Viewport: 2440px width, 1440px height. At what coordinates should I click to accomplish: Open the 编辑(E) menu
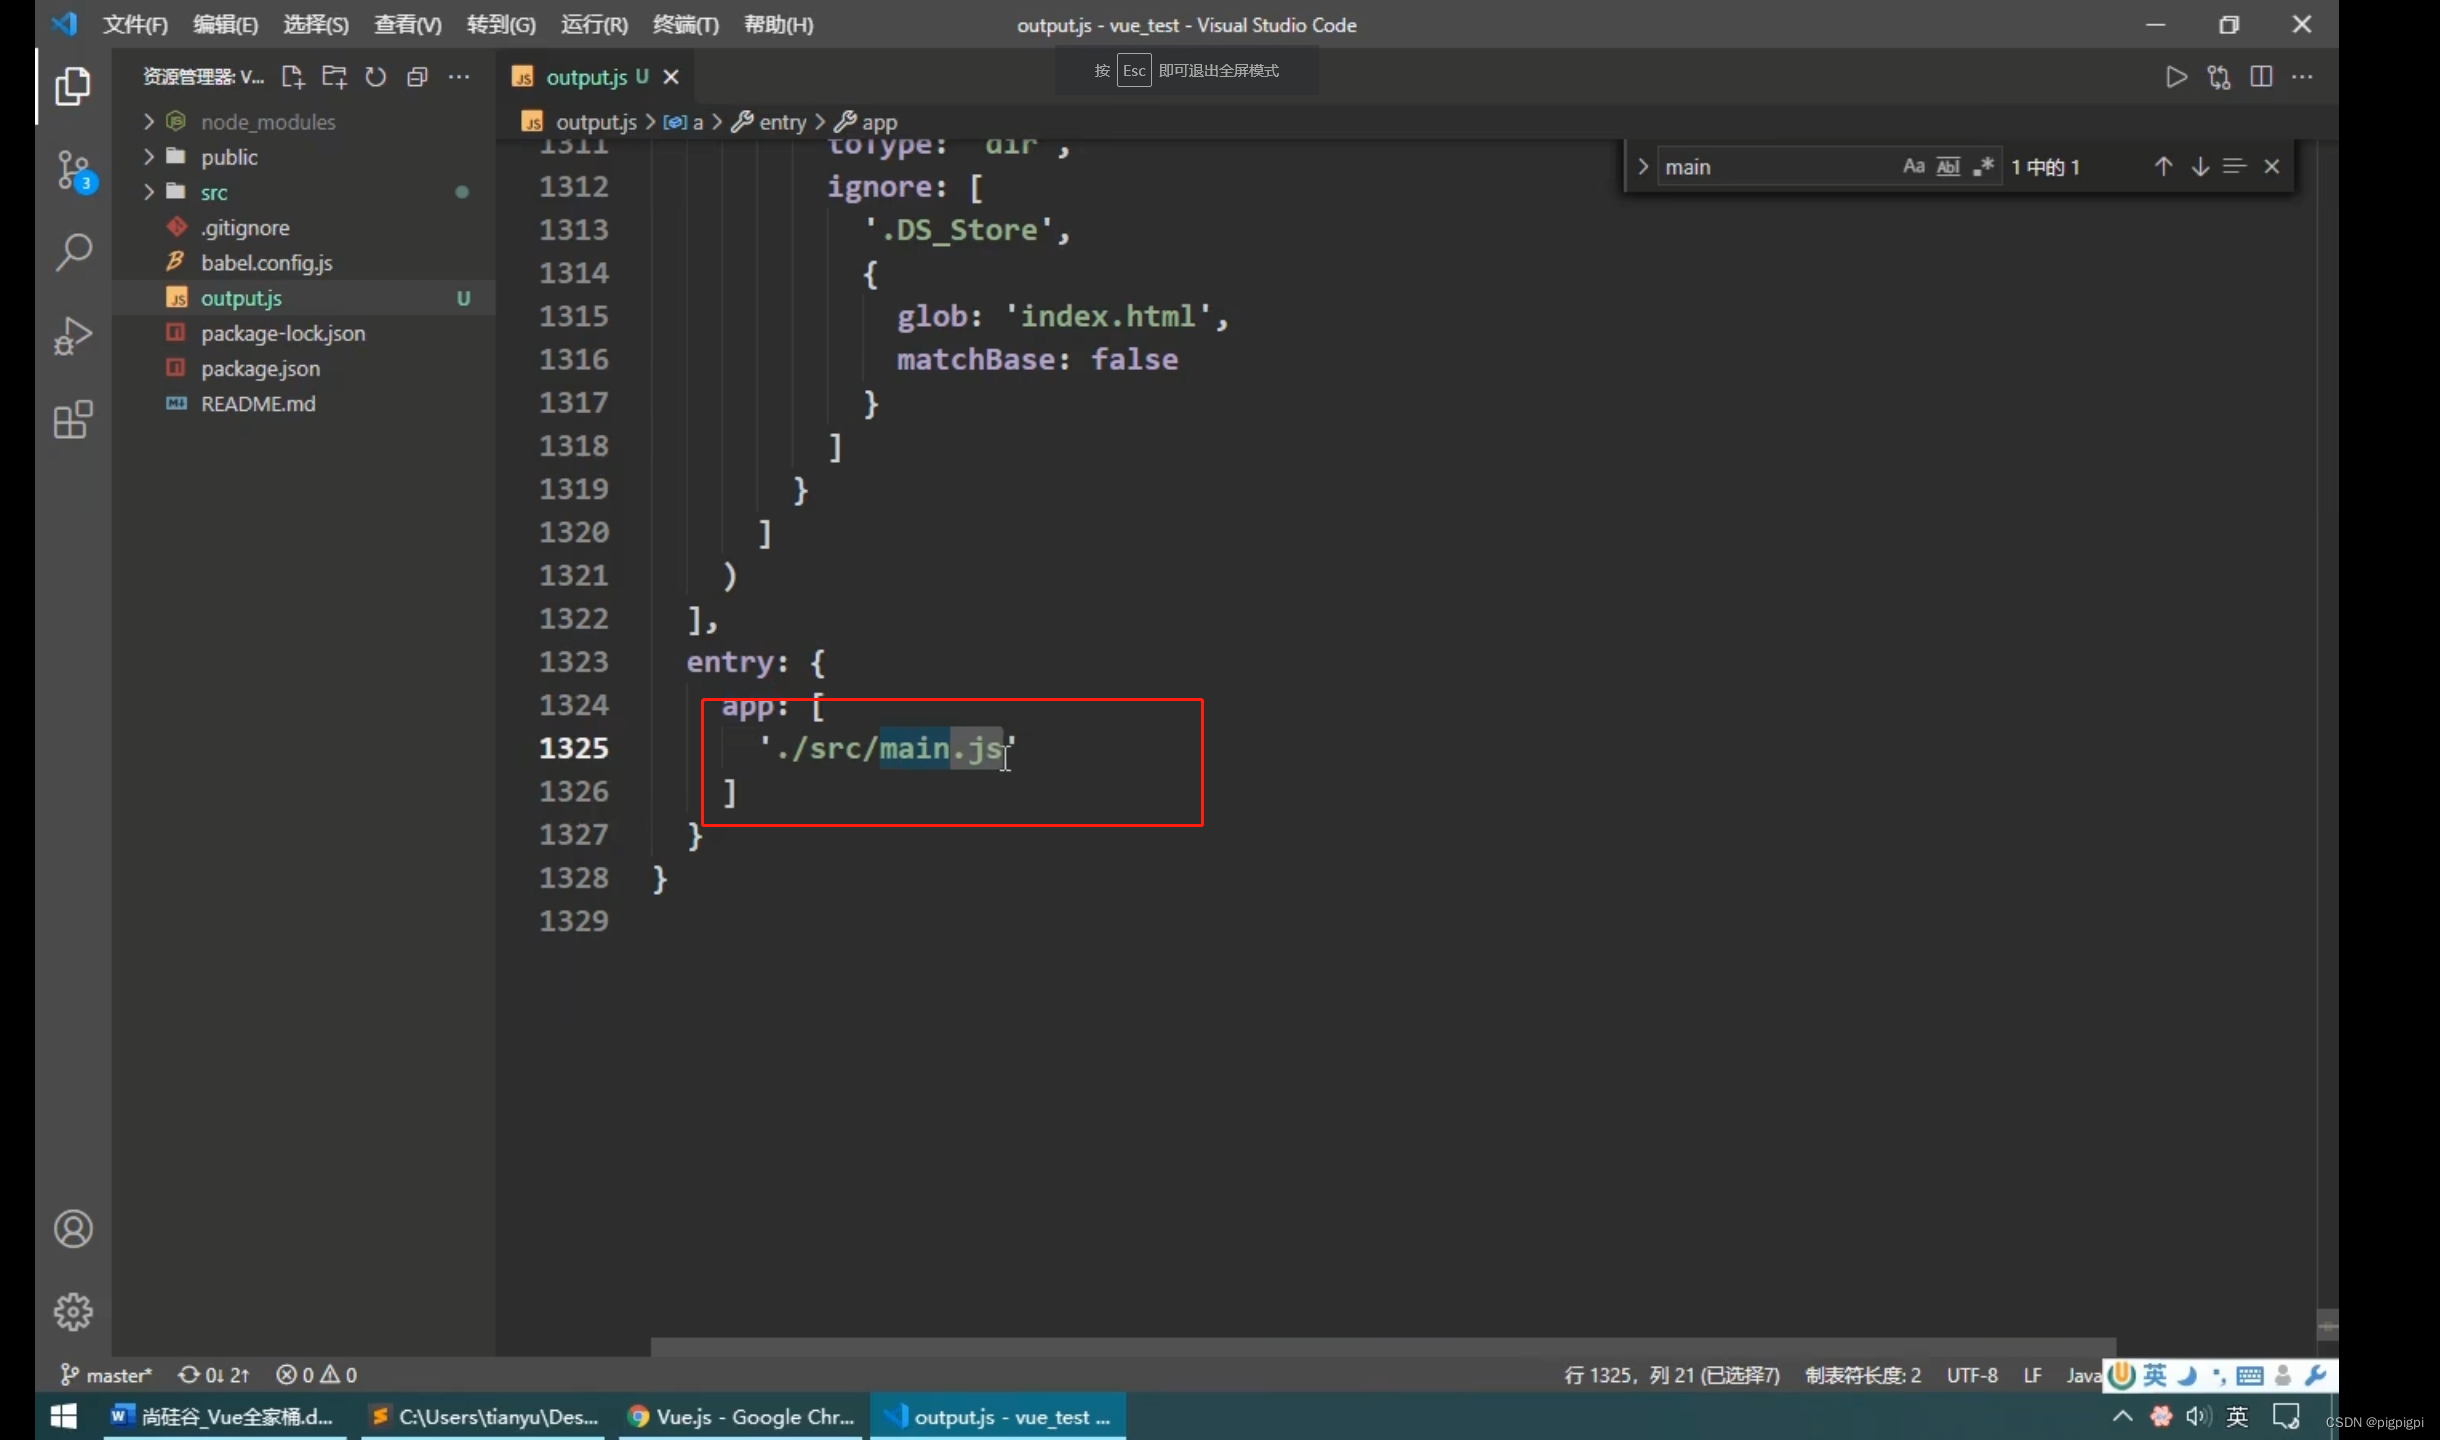coord(225,25)
